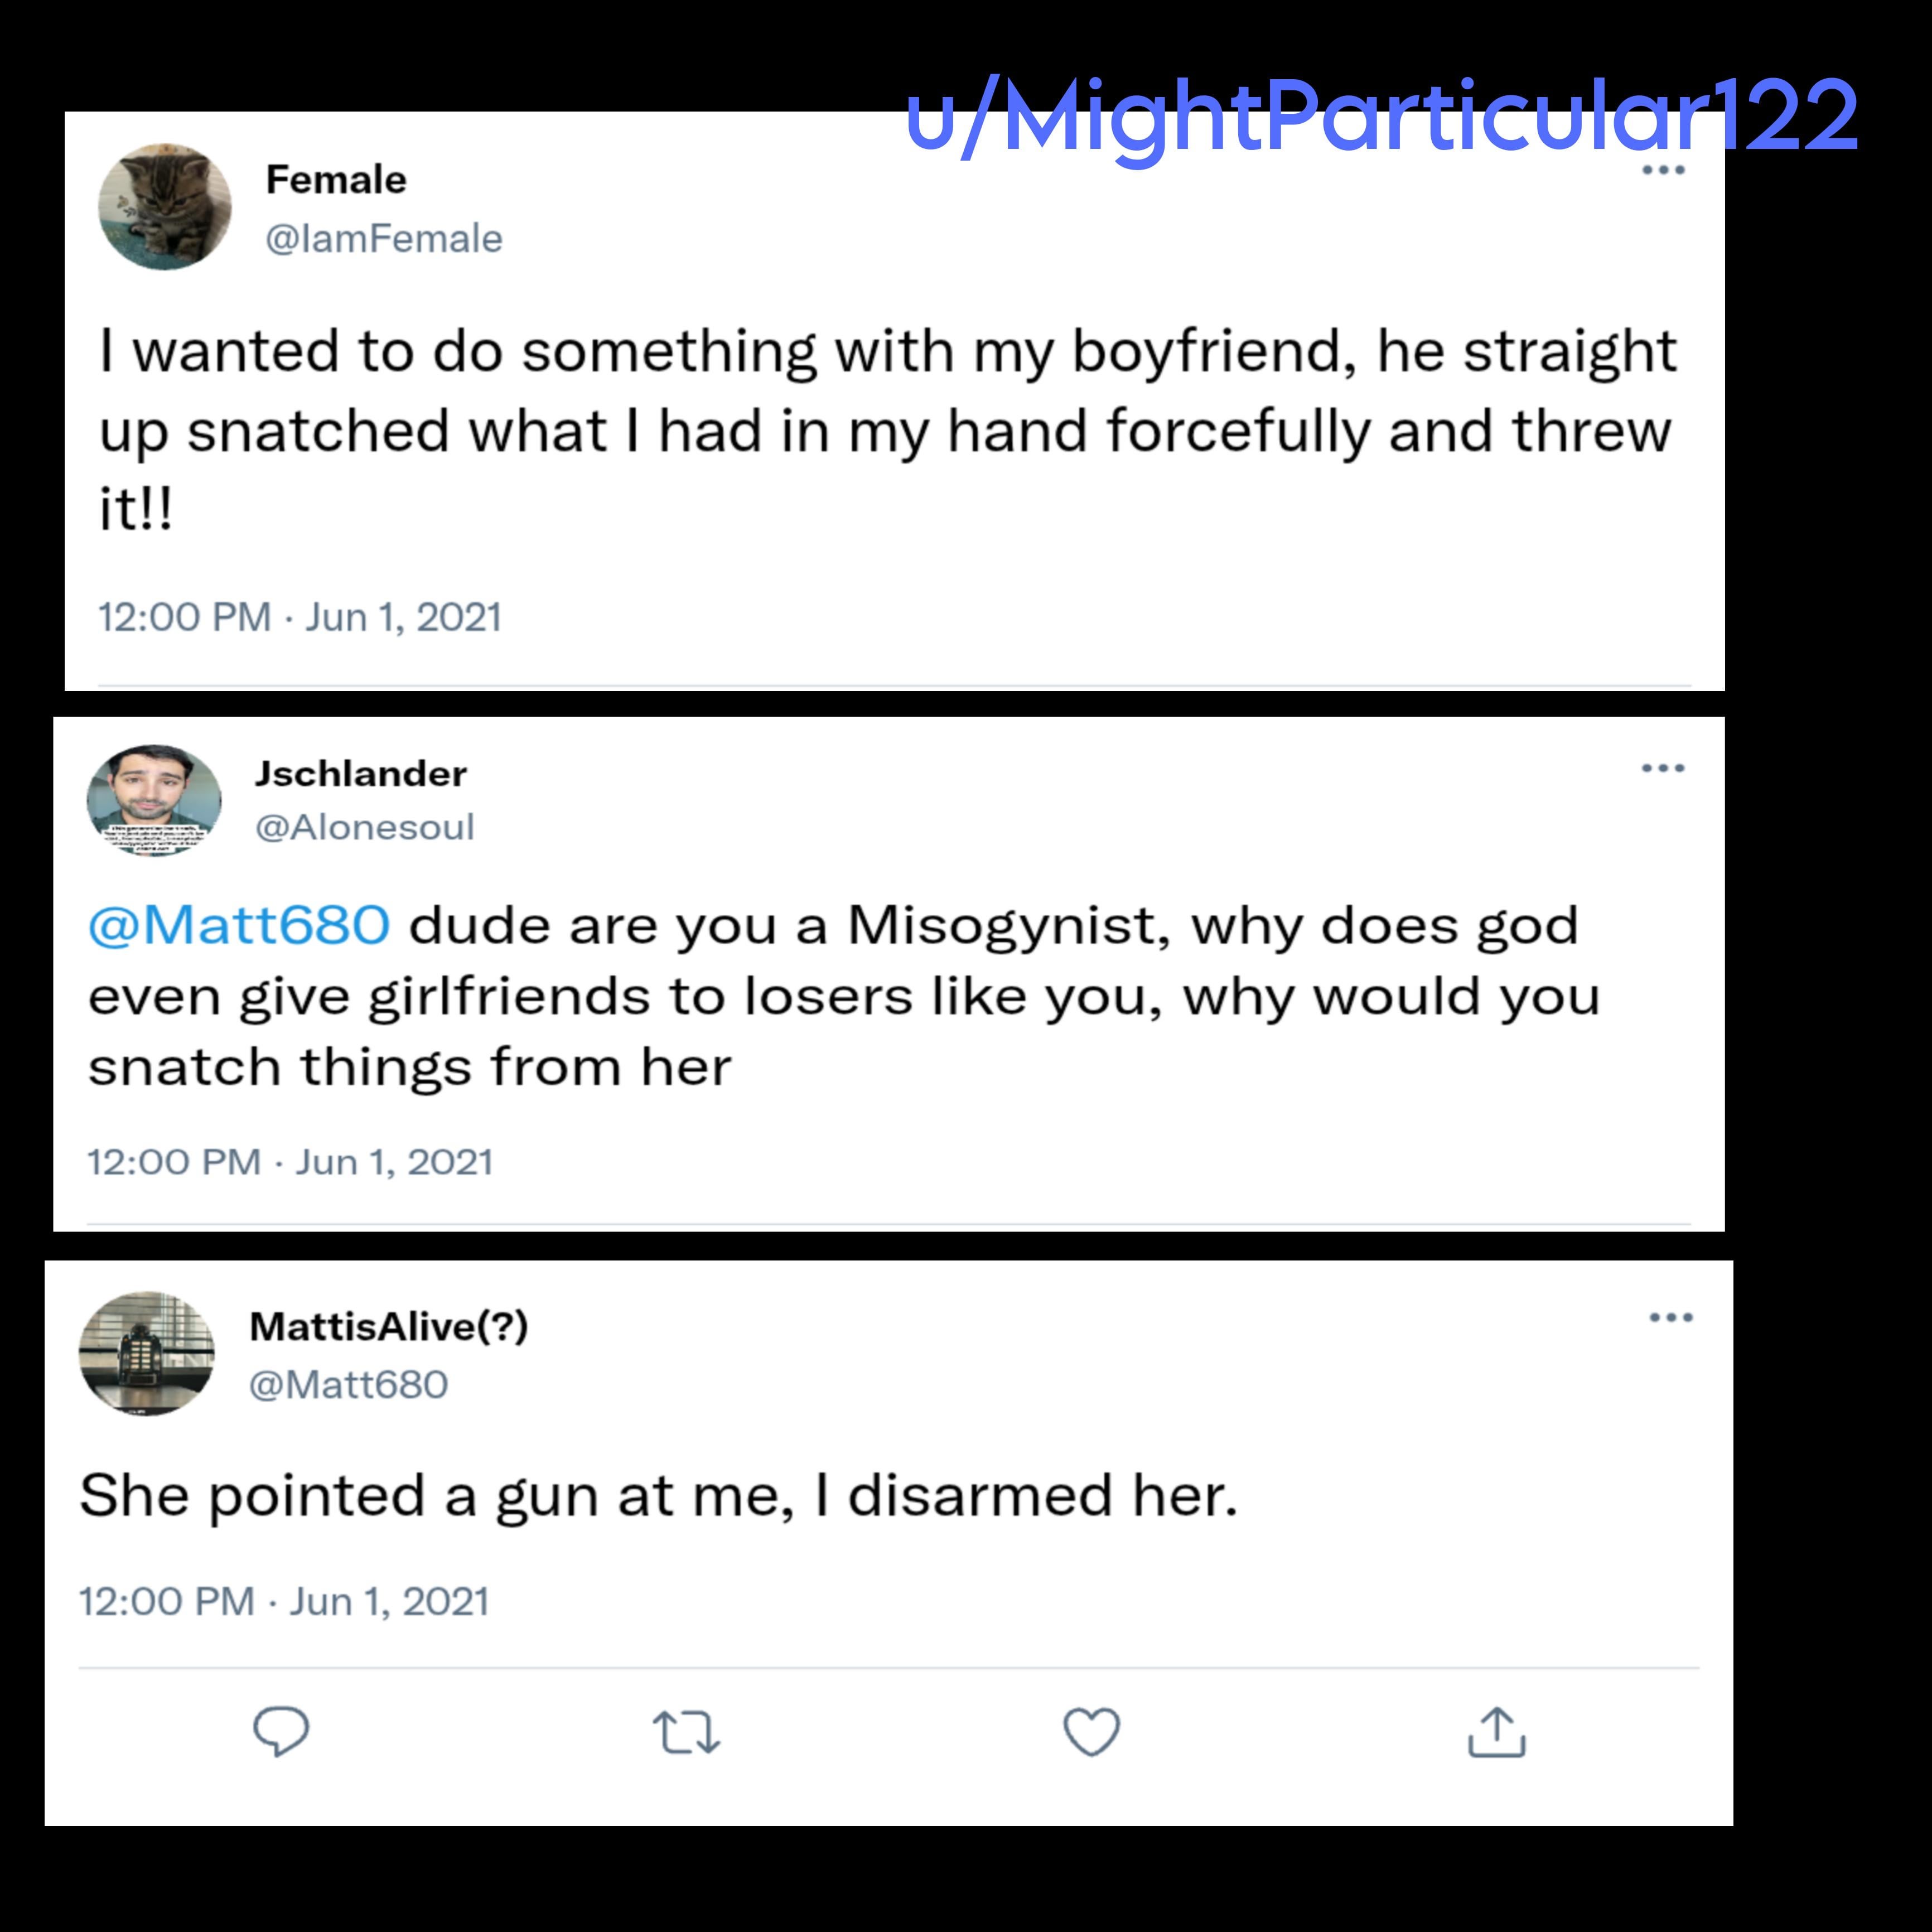Screen dimensions: 1932x1932
Task: Click the timestamp on Female's tweet
Action: point(299,617)
